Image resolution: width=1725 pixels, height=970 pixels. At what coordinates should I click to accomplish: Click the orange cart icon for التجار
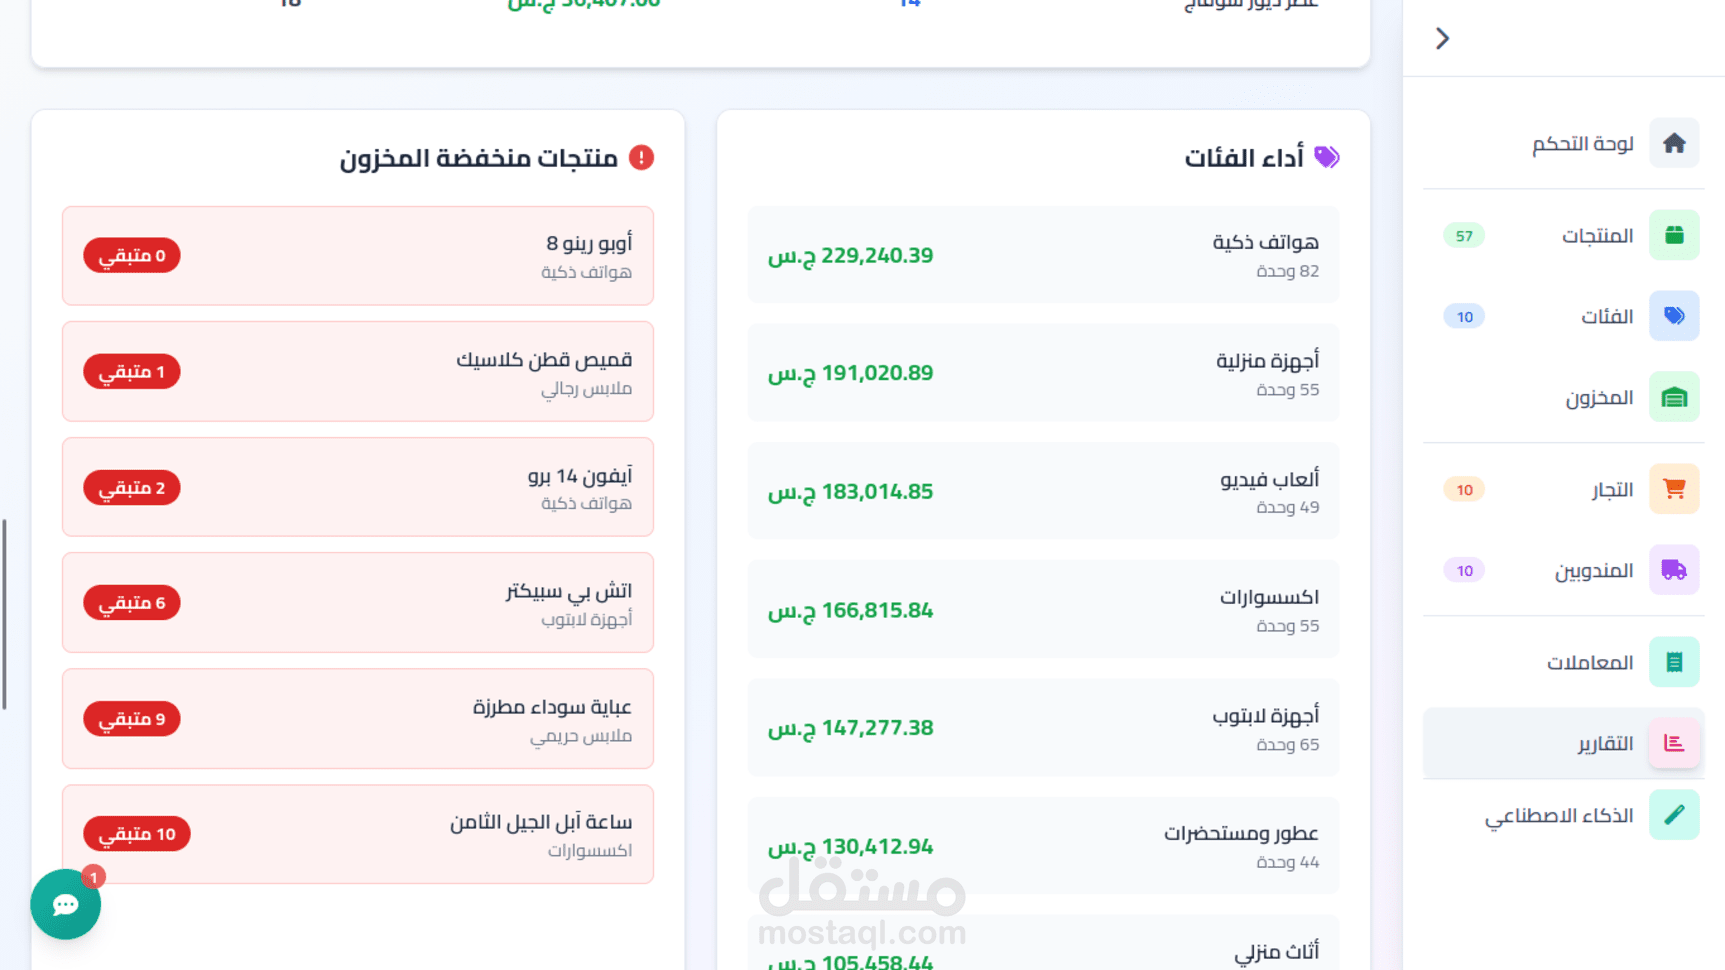[x=1674, y=490]
